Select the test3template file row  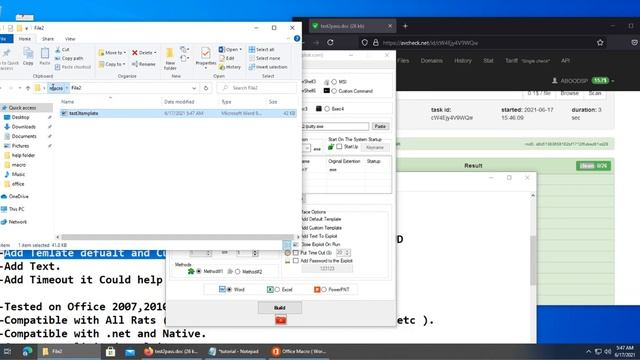click(178, 113)
